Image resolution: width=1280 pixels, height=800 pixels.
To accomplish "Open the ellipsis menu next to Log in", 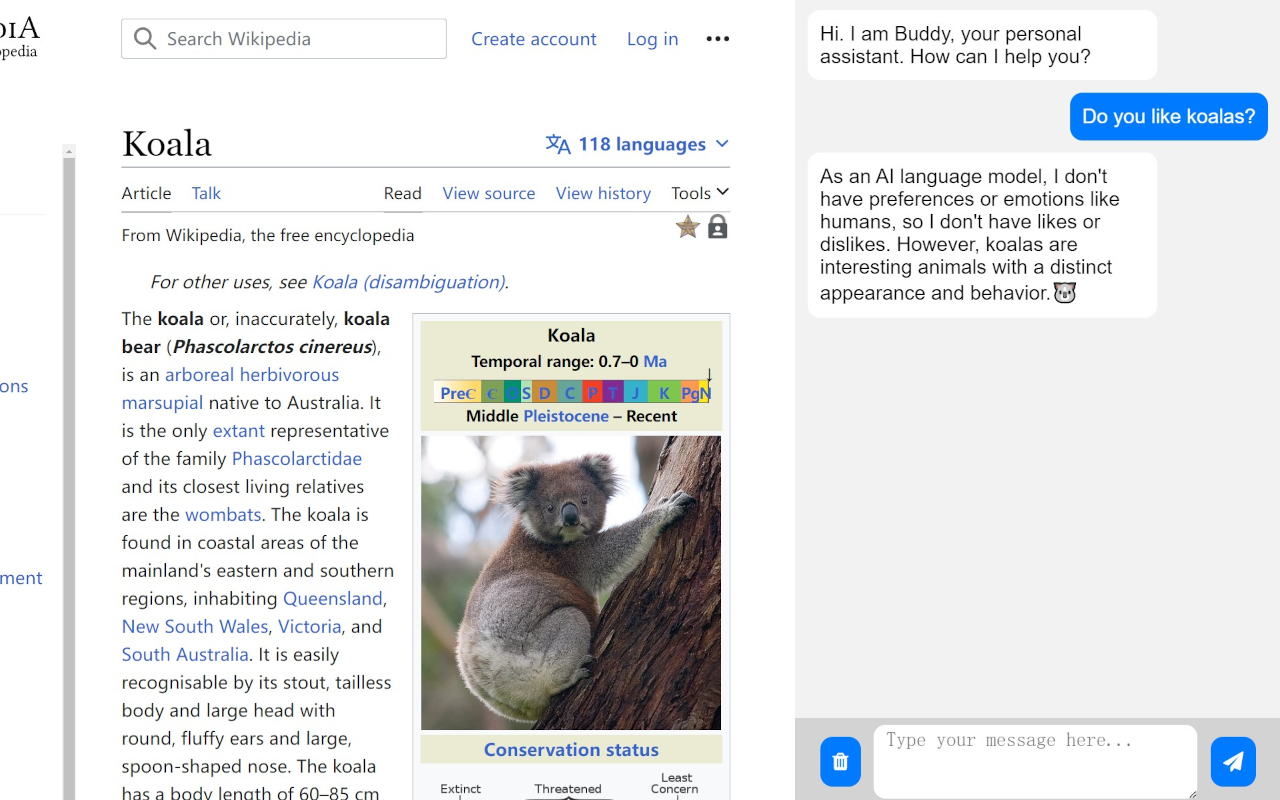I will coord(717,38).
